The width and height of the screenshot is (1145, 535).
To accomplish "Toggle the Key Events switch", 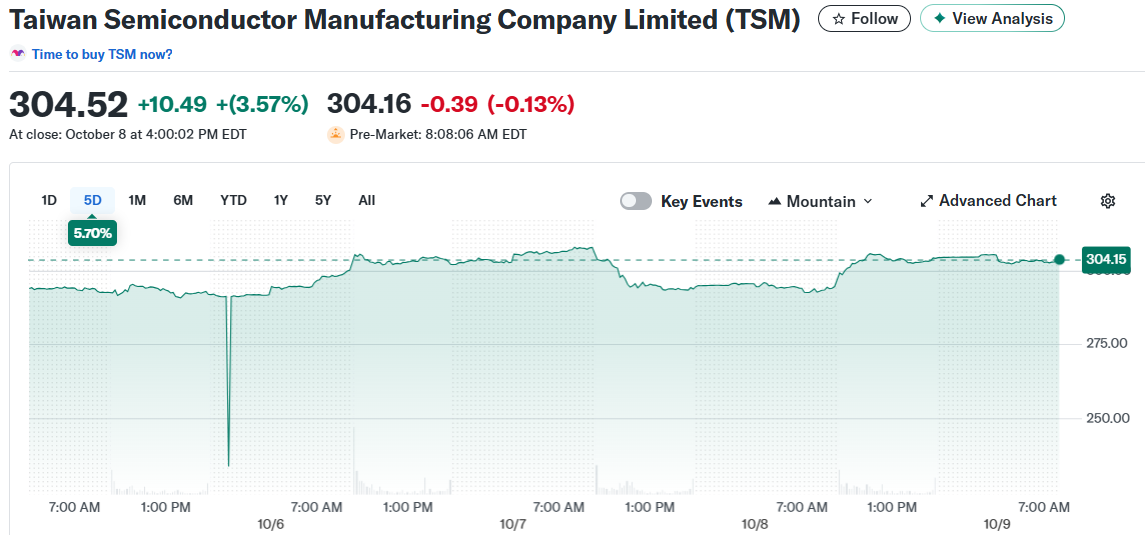I will [x=636, y=201].
